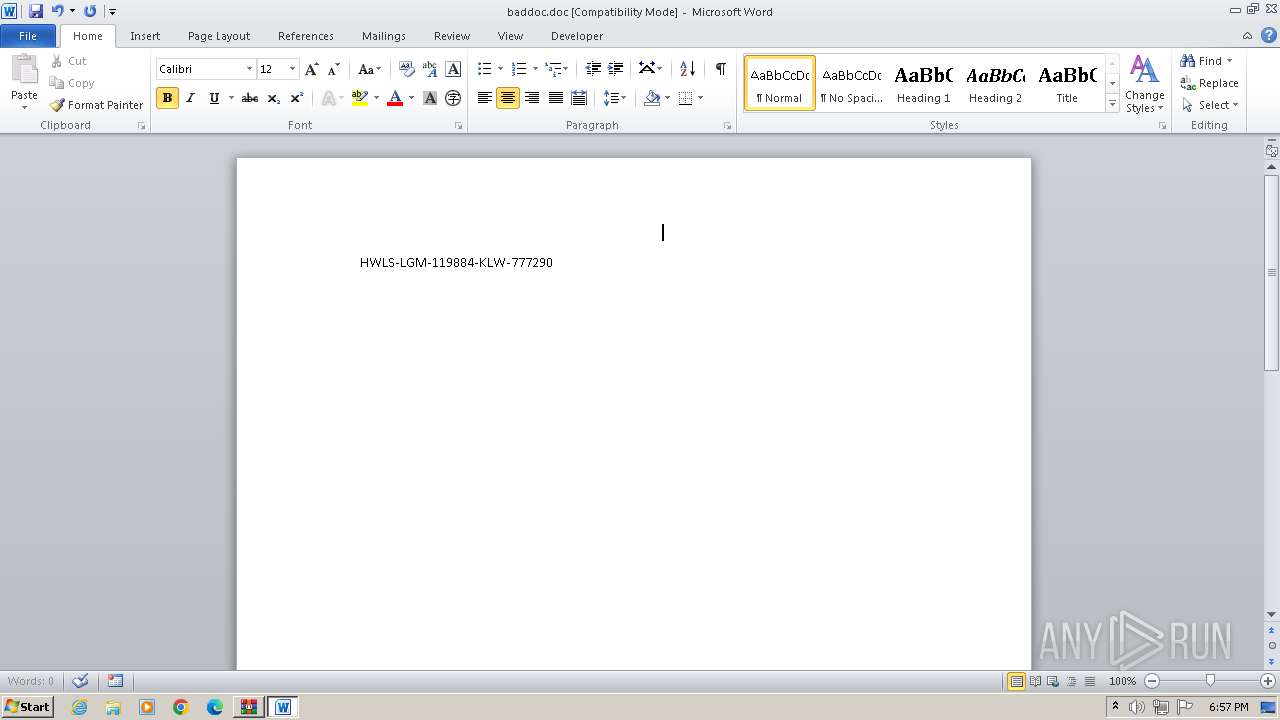Screen dimensions: 1280x720
Task: Switch to the References tab
Action: pos(306,36)
